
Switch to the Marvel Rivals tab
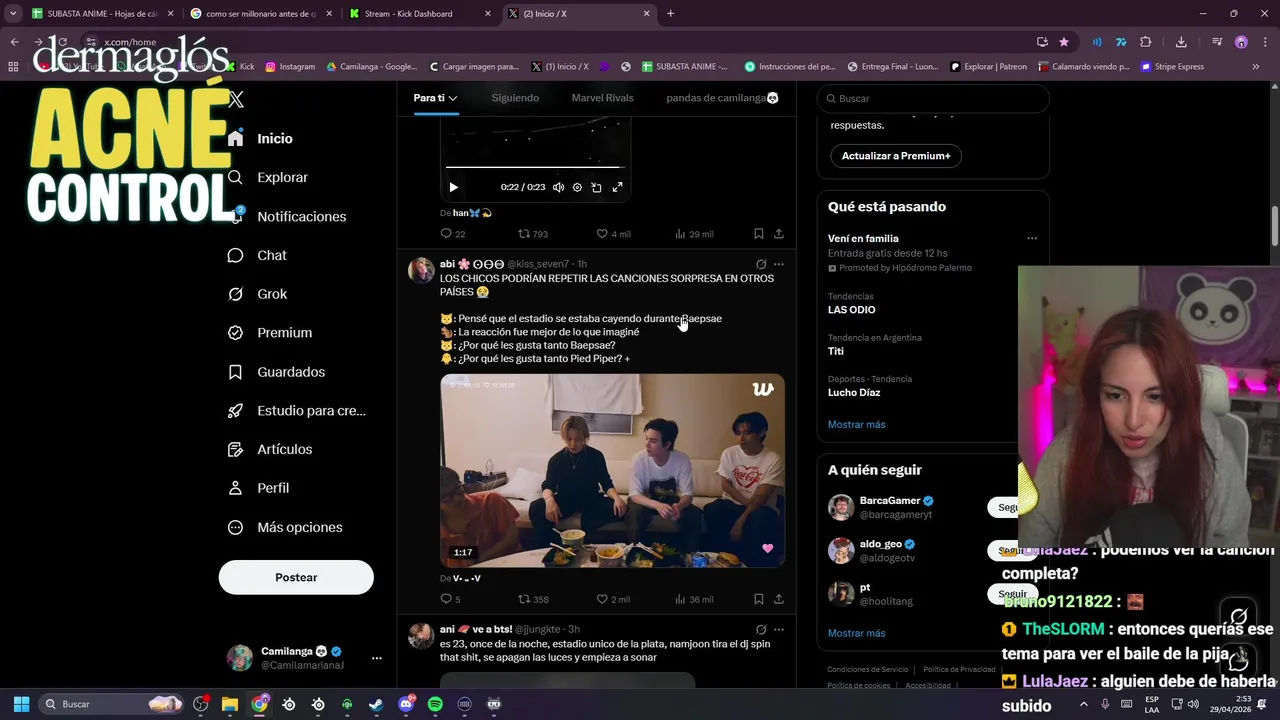point(602,98)
